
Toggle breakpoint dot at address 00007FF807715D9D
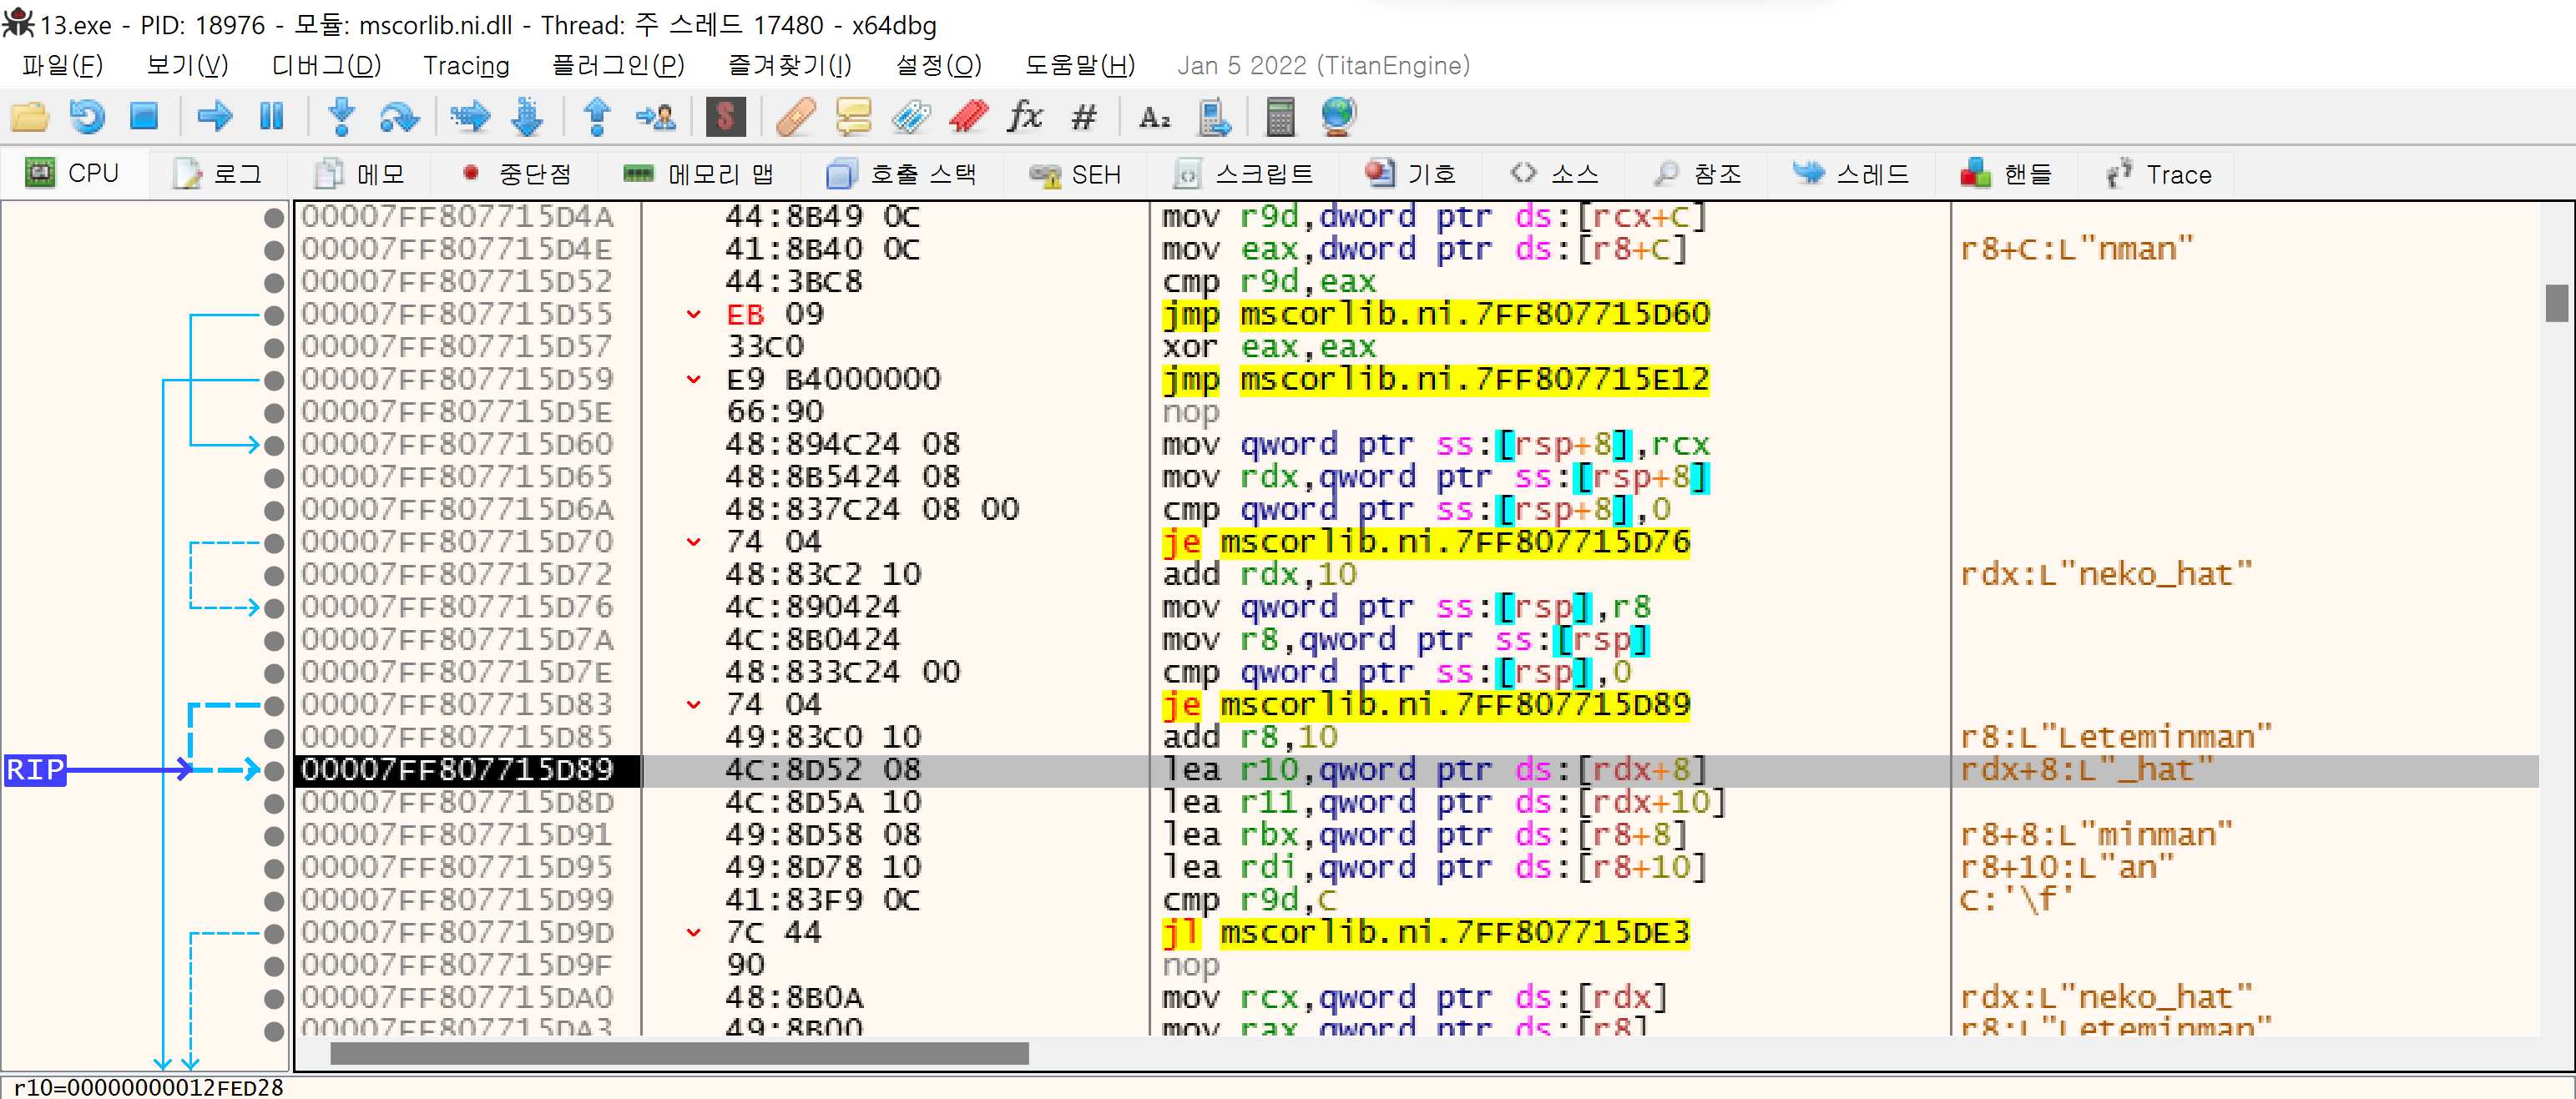point(274,934)
